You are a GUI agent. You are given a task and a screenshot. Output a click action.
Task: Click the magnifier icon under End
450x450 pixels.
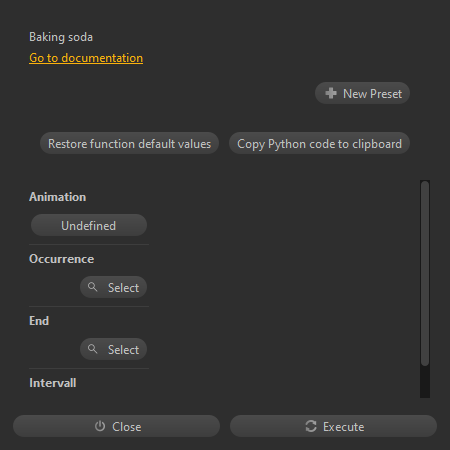(x=92, y=349)
